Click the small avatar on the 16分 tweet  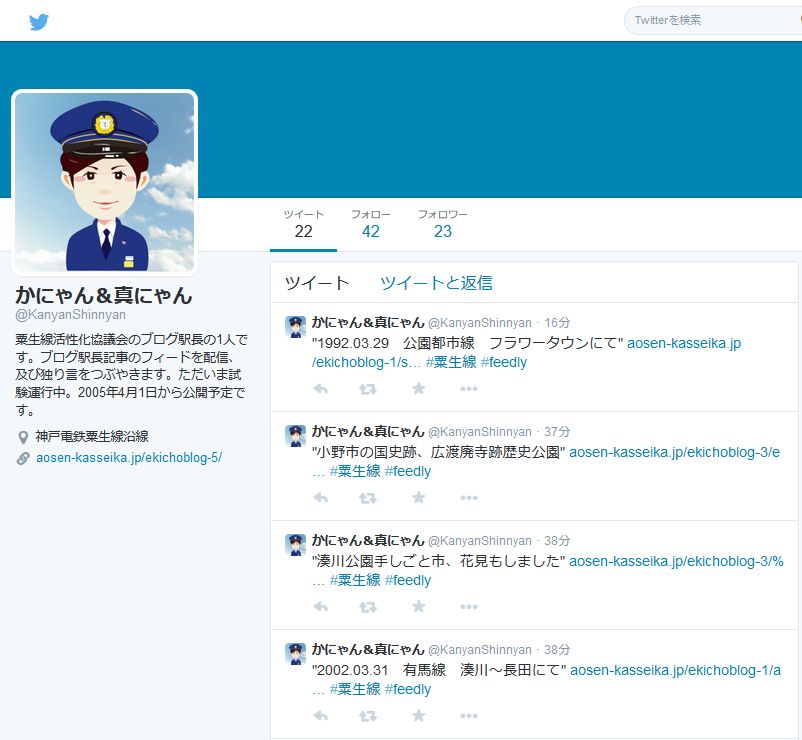295,327
